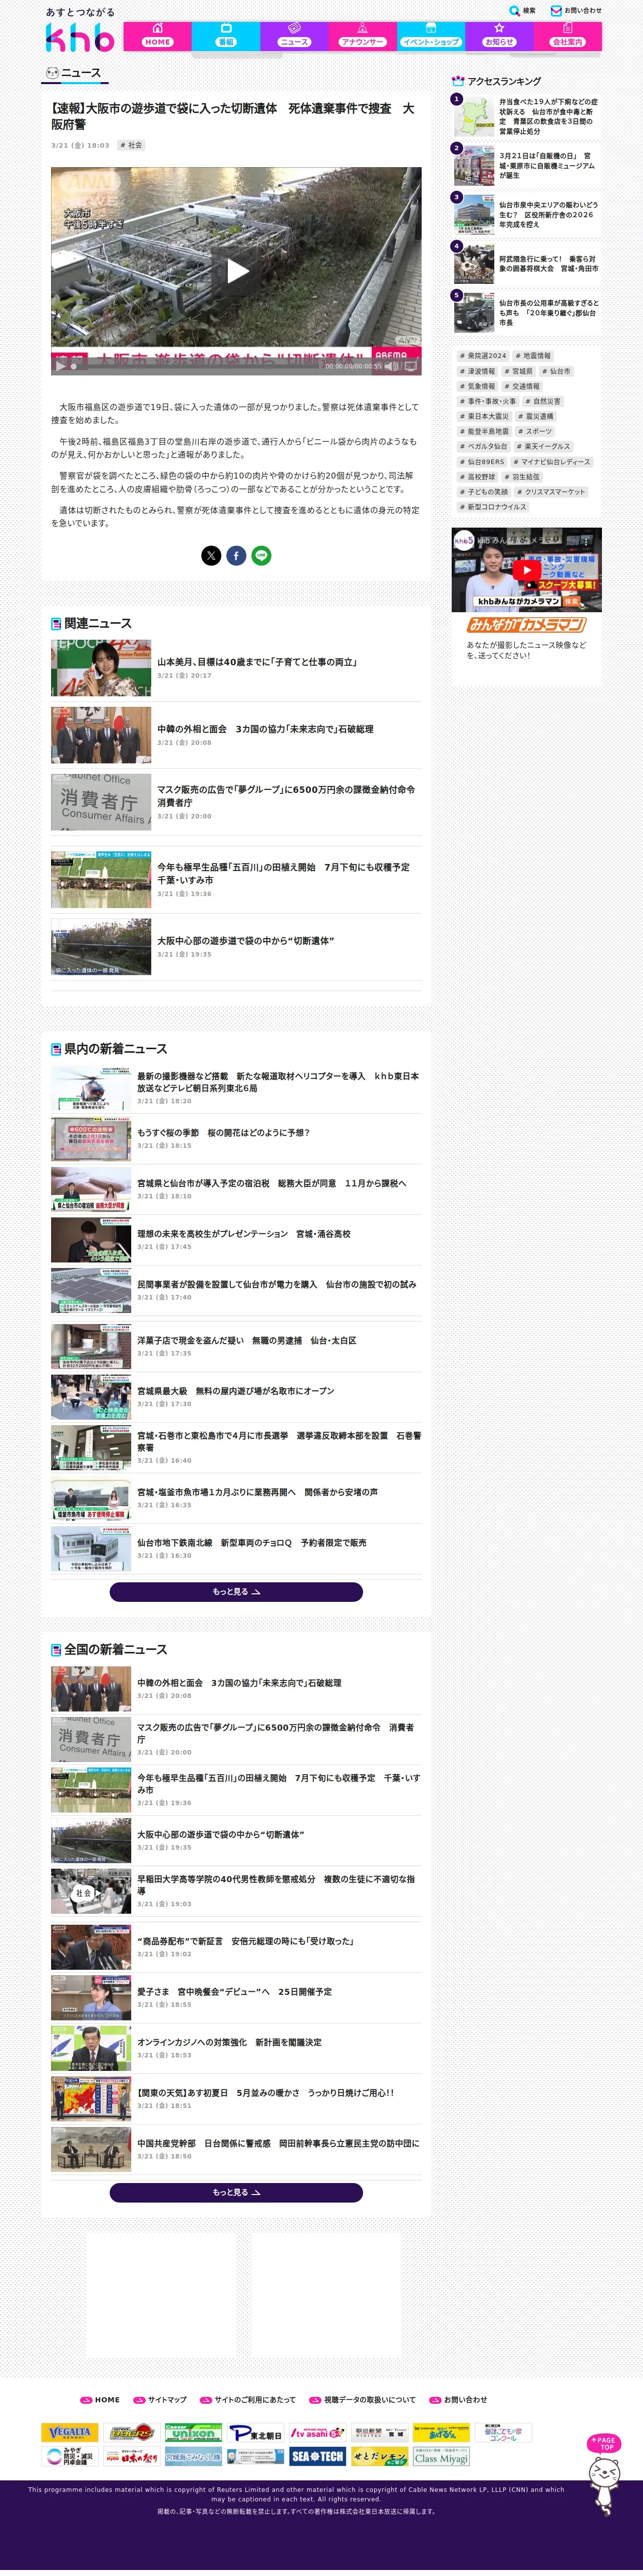Image resolution: width=643 pixels, height=2576 pixels.
Task: Open ranking article about 仙台市泉中央エリア
Action: click(x=527, y=215)
